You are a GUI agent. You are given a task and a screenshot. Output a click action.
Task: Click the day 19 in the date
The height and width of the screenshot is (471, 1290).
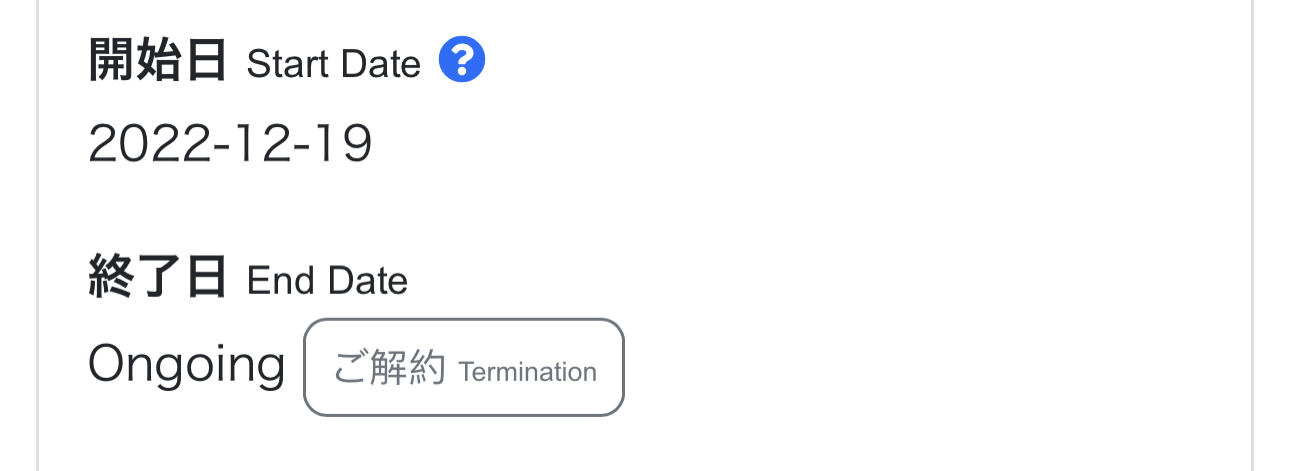342,145
